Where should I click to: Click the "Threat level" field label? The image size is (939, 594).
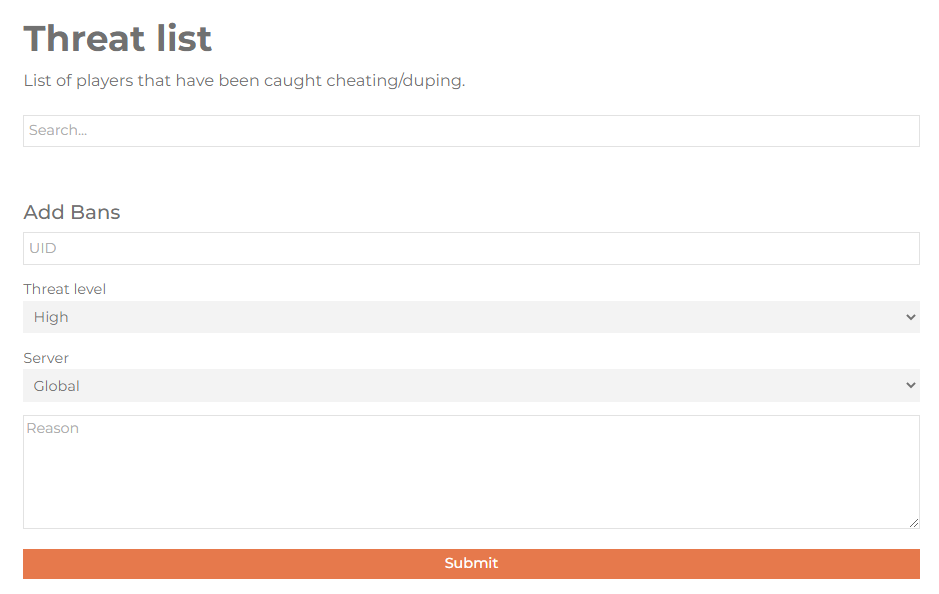coord(65,289)
